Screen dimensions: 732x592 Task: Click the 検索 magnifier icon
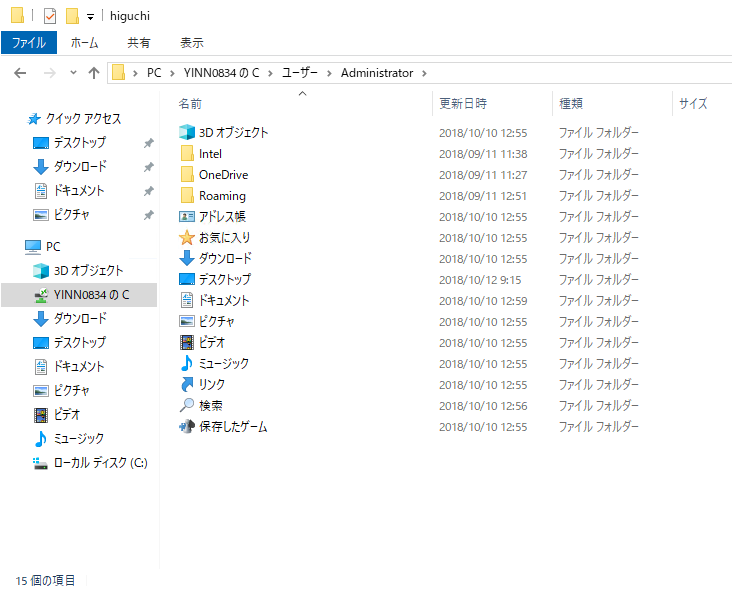pos(187,405)
